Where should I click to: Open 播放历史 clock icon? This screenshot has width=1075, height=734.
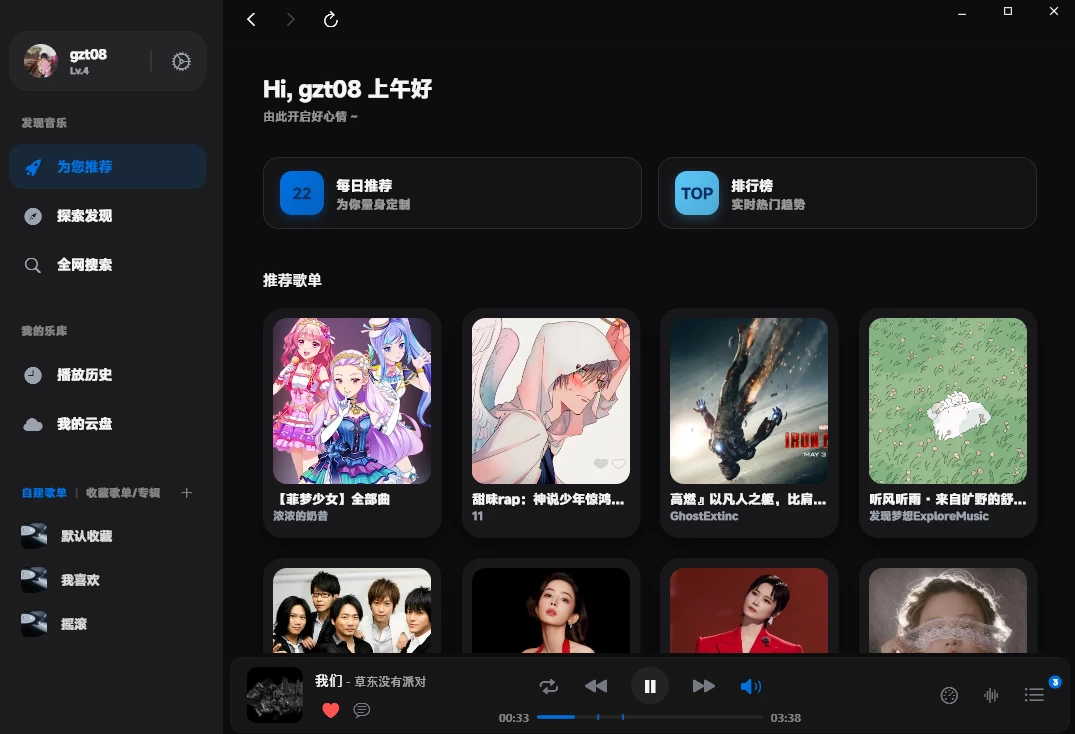tap(33, 375)
